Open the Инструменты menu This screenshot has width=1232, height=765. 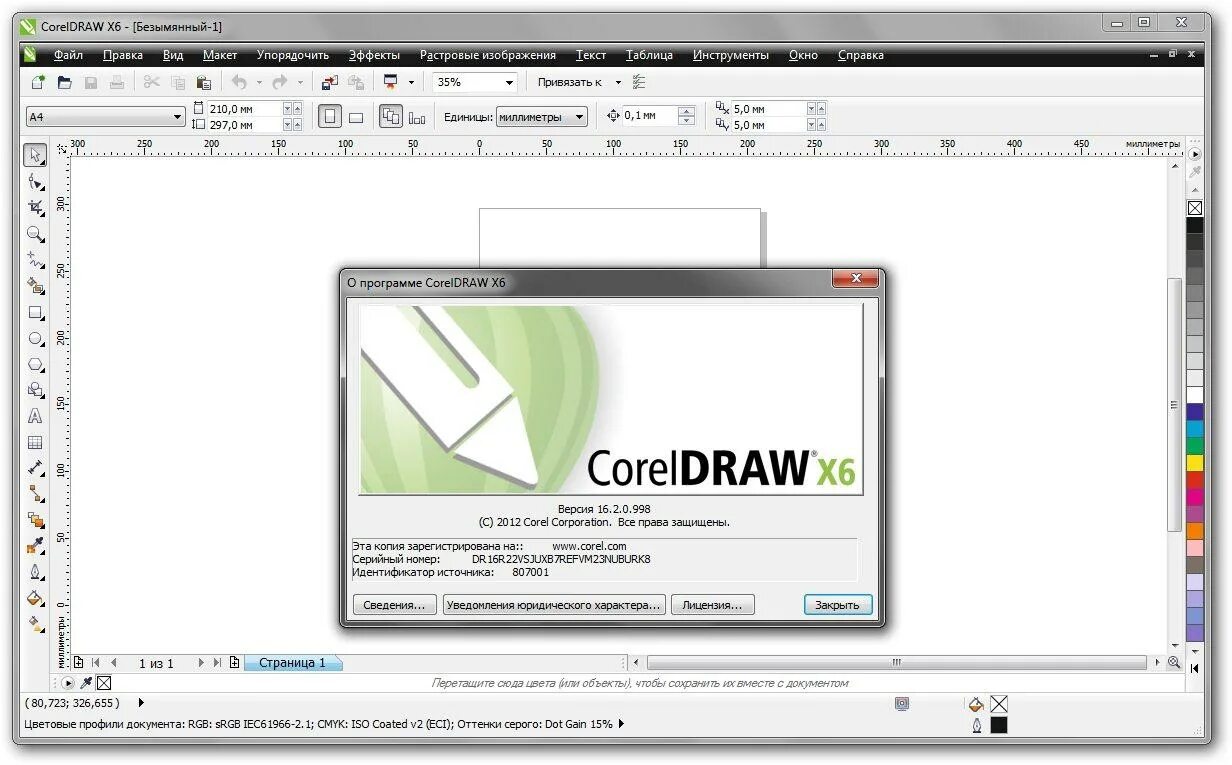pos(731,55)
